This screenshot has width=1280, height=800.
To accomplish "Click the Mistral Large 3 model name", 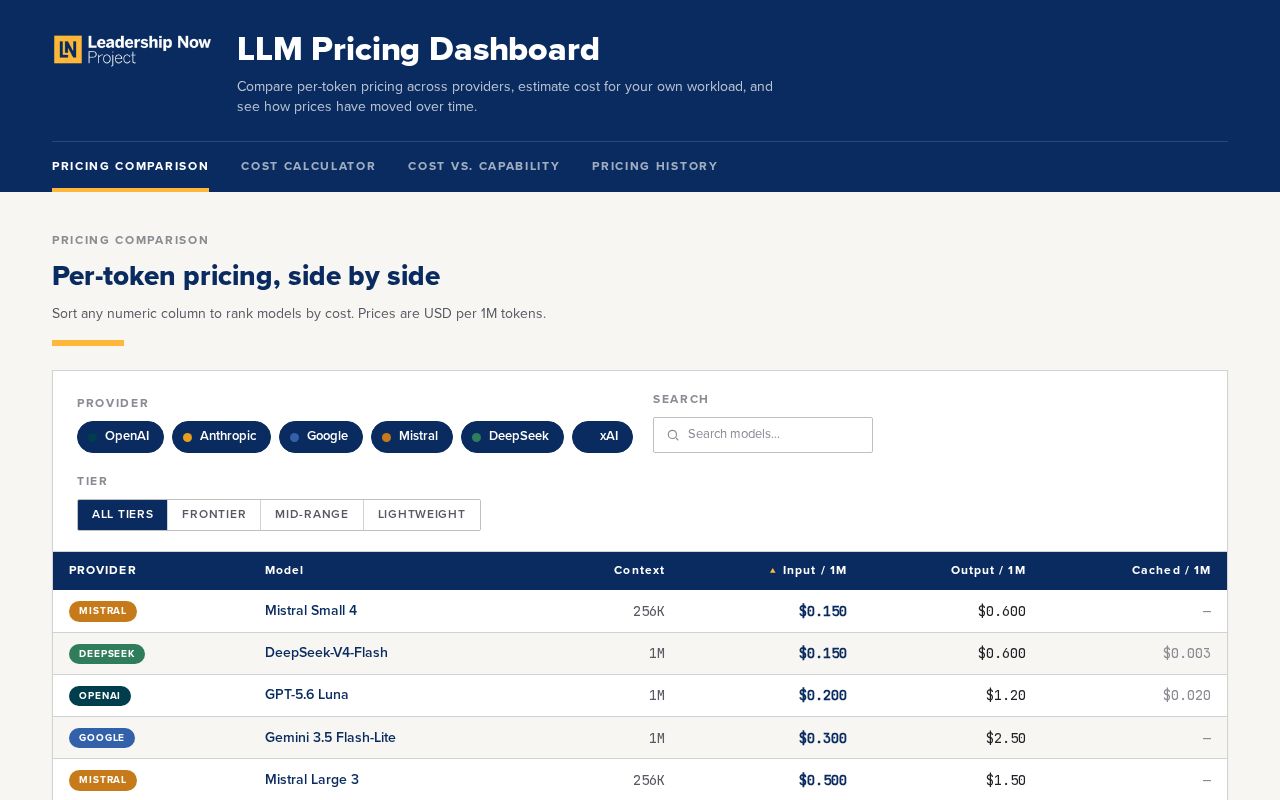I will pos(312,780).
